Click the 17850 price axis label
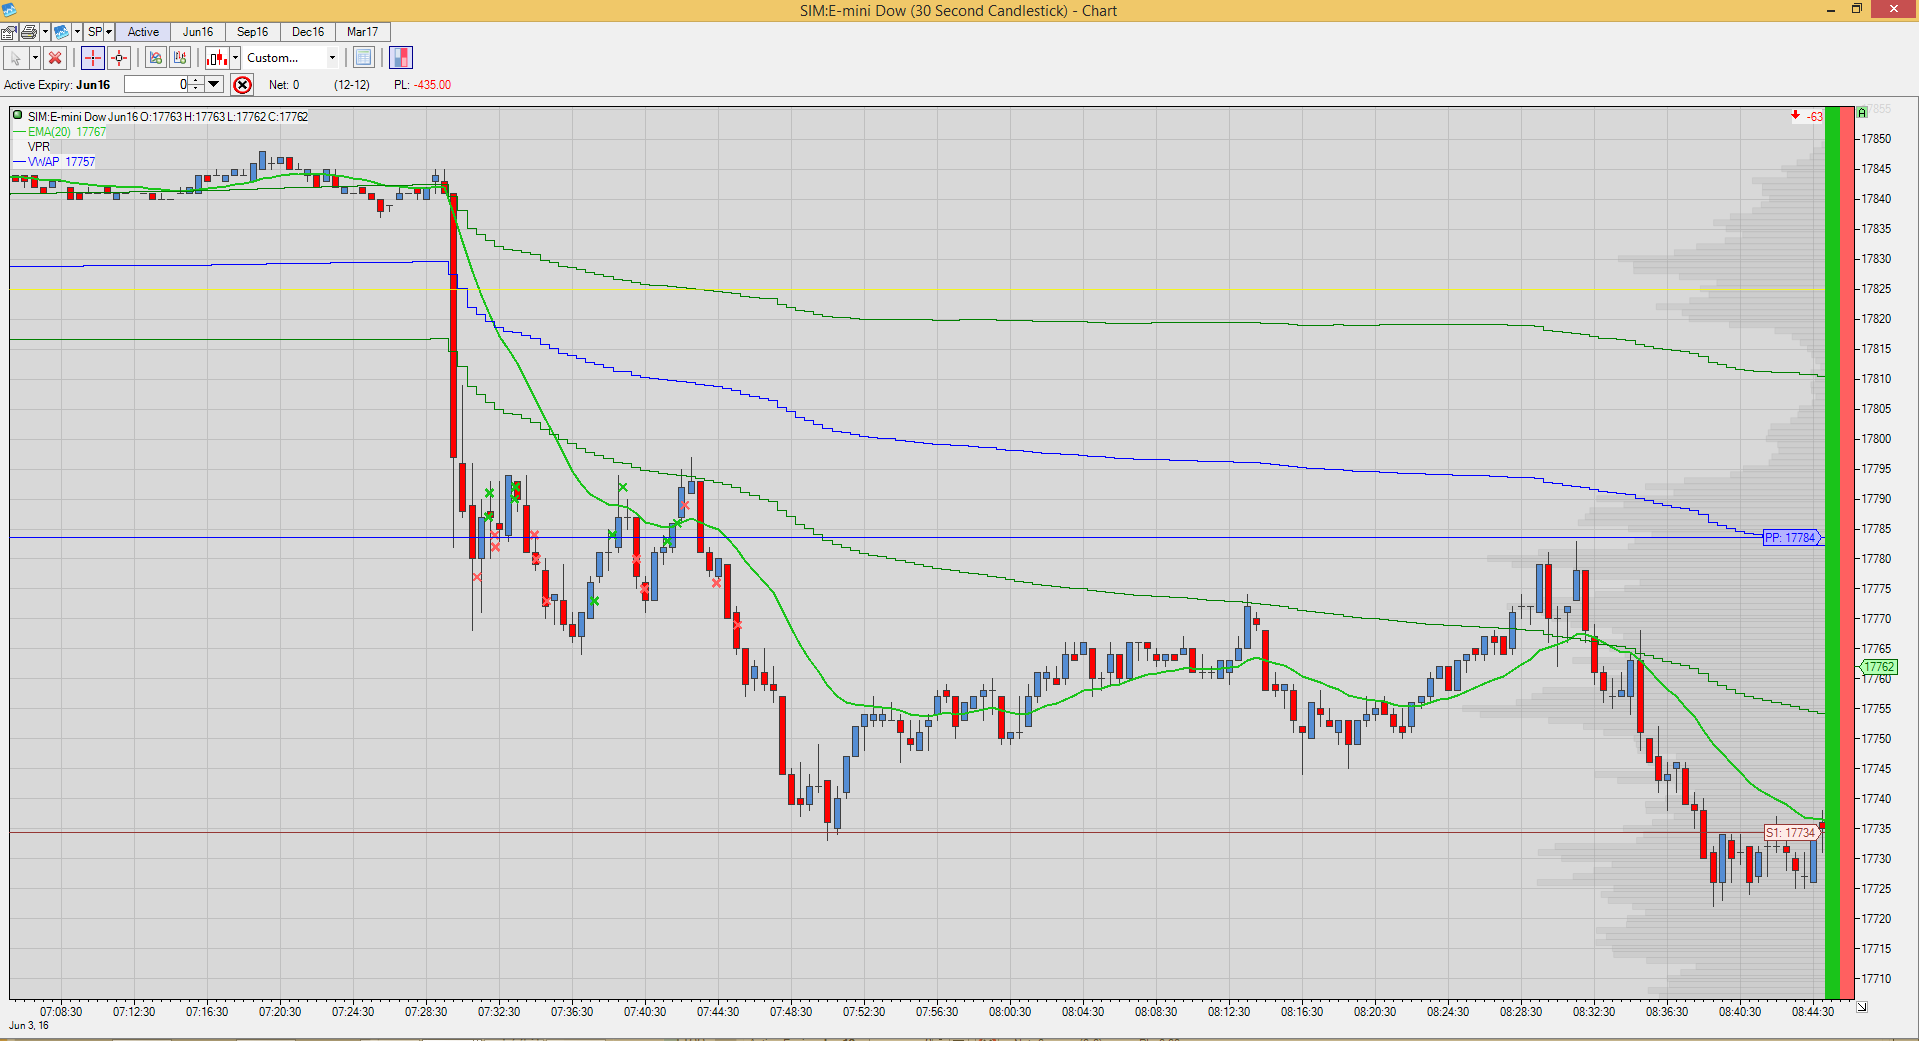 coord(1876,139)
